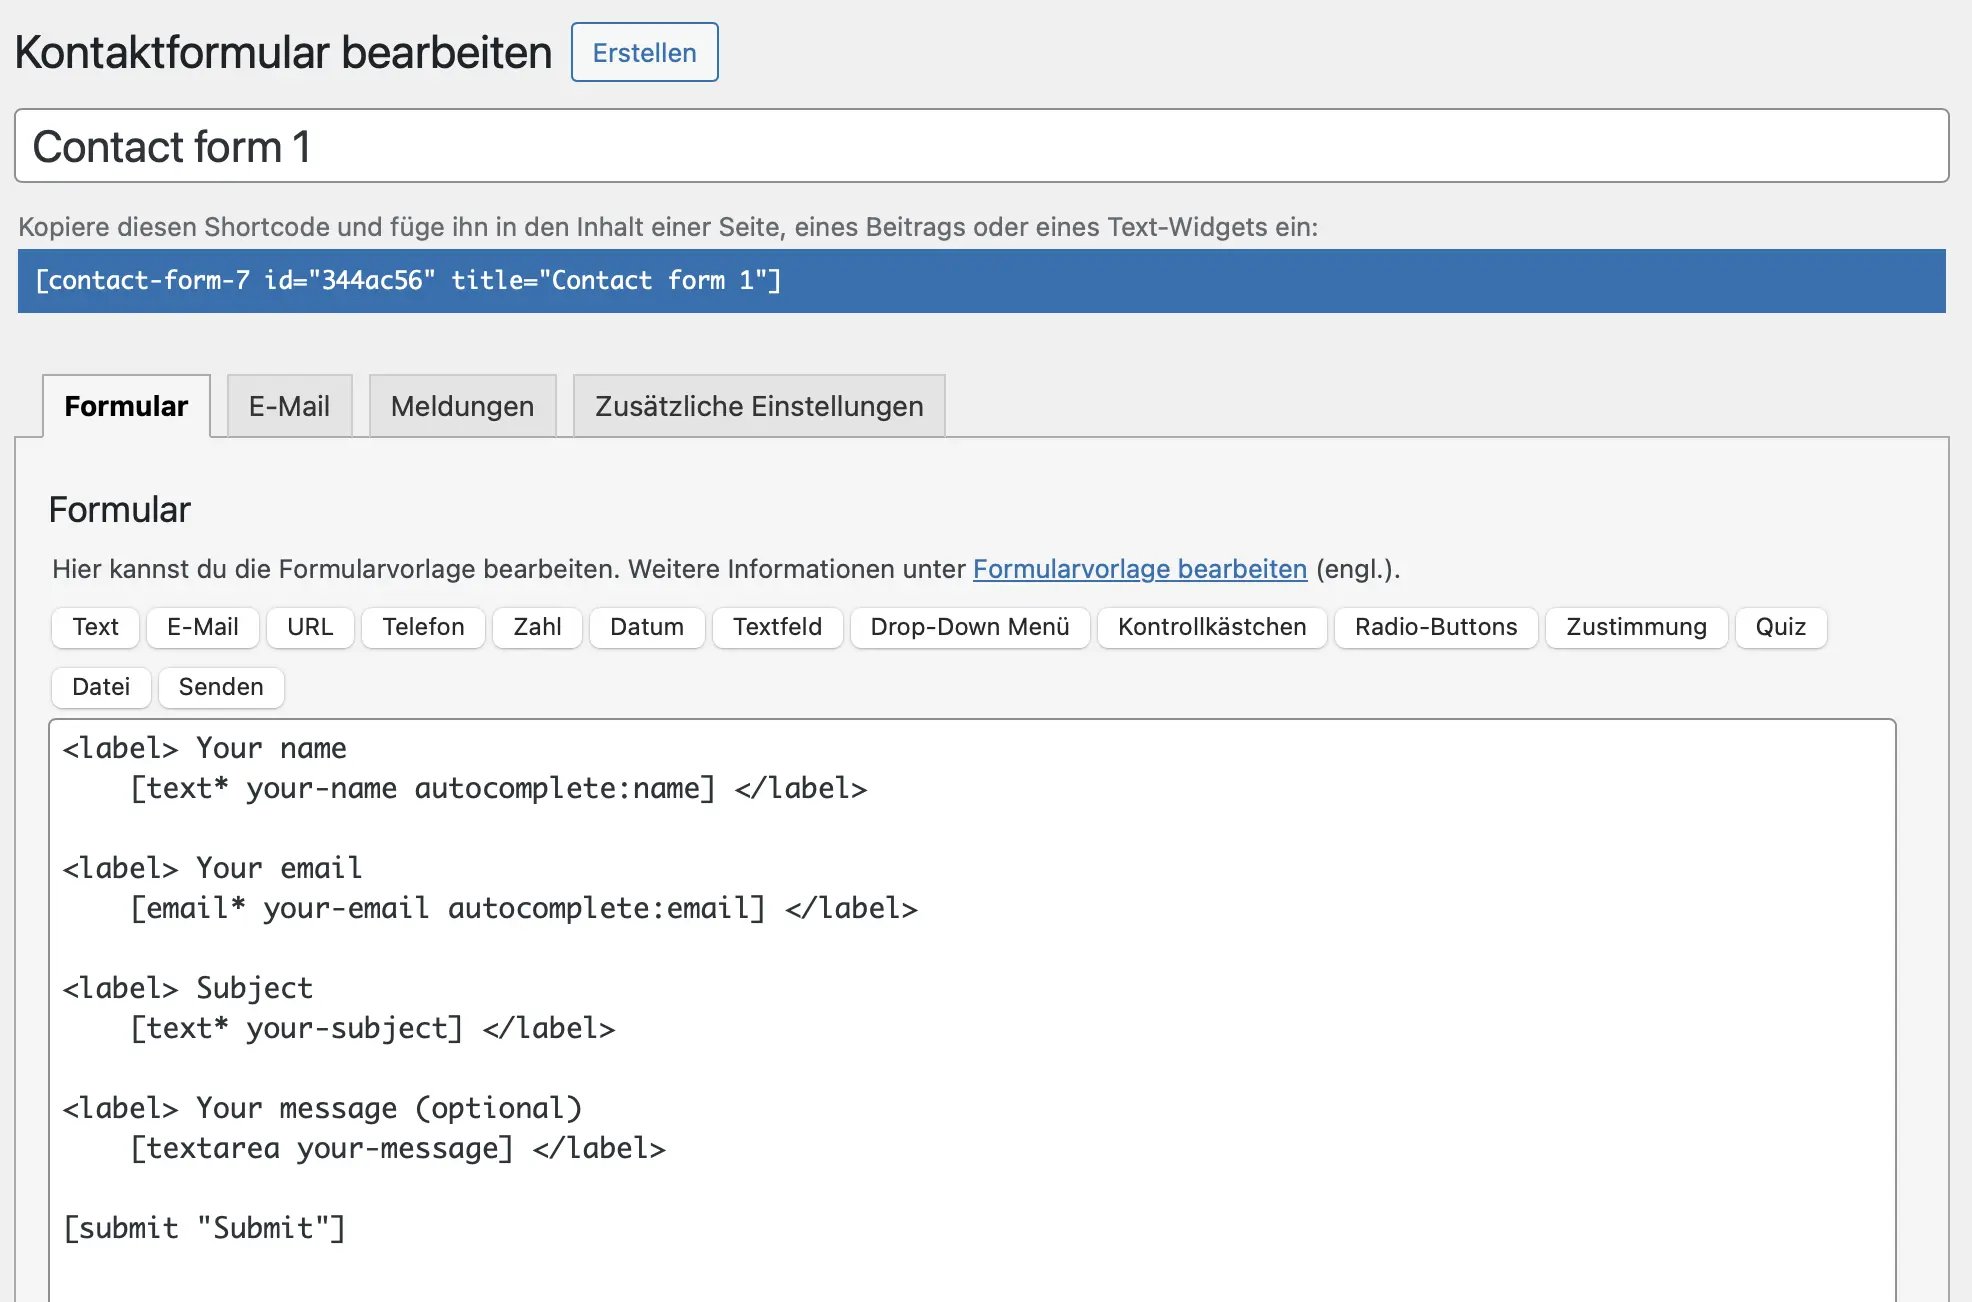The image size is (1972, 1302).
Task: Click the textarea your-message line
Action: (x=398, y=1148)
